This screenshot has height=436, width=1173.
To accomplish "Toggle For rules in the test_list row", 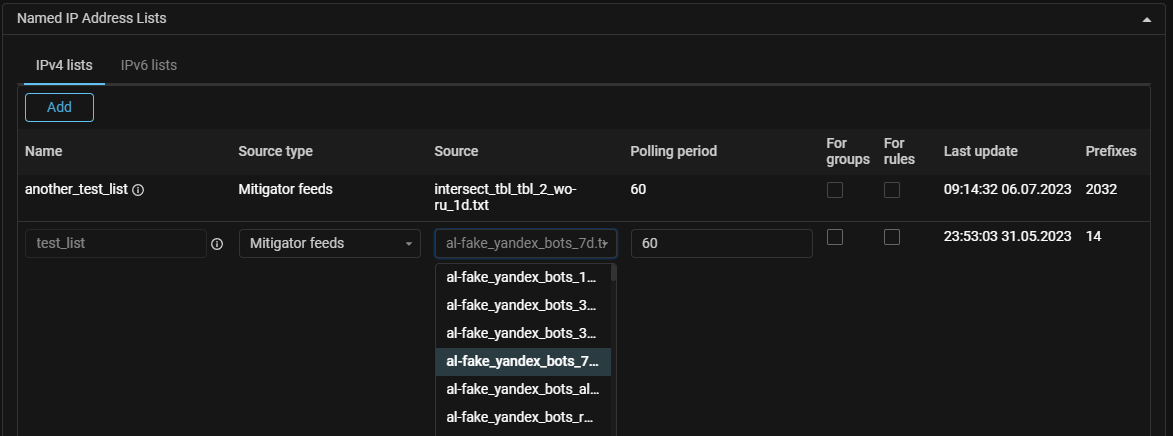I will click(892, 237).
